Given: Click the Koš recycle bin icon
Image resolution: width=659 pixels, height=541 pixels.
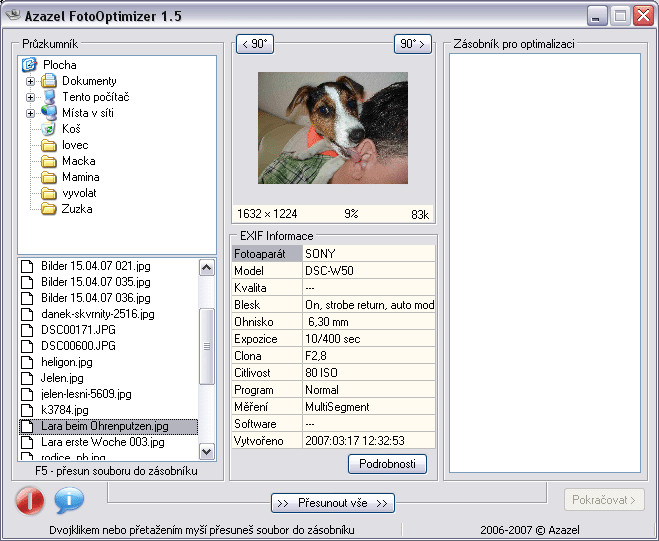Looking at the screenshot, I should point(49,129).
